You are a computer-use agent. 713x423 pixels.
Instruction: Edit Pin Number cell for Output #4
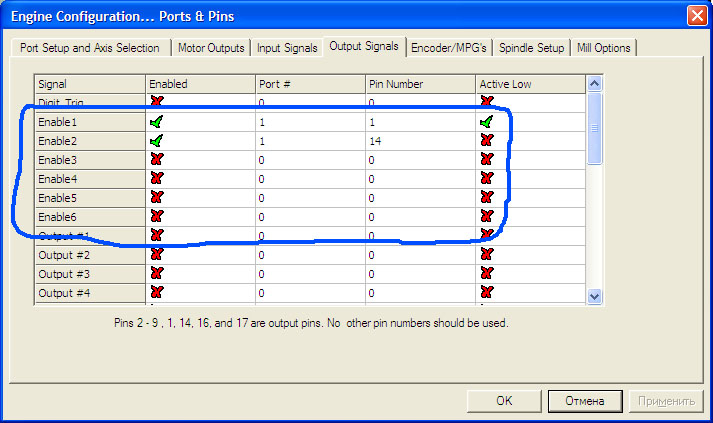[421, 293]
